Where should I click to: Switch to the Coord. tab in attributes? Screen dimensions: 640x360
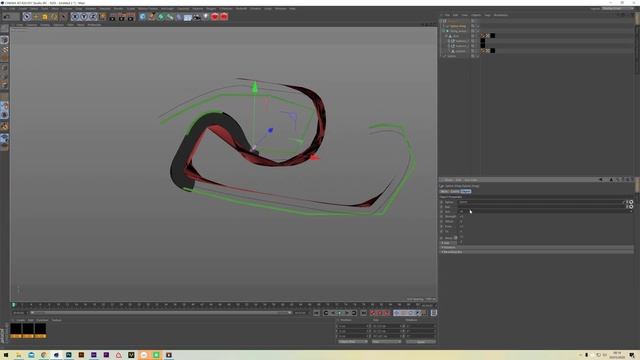pos(454,191)
